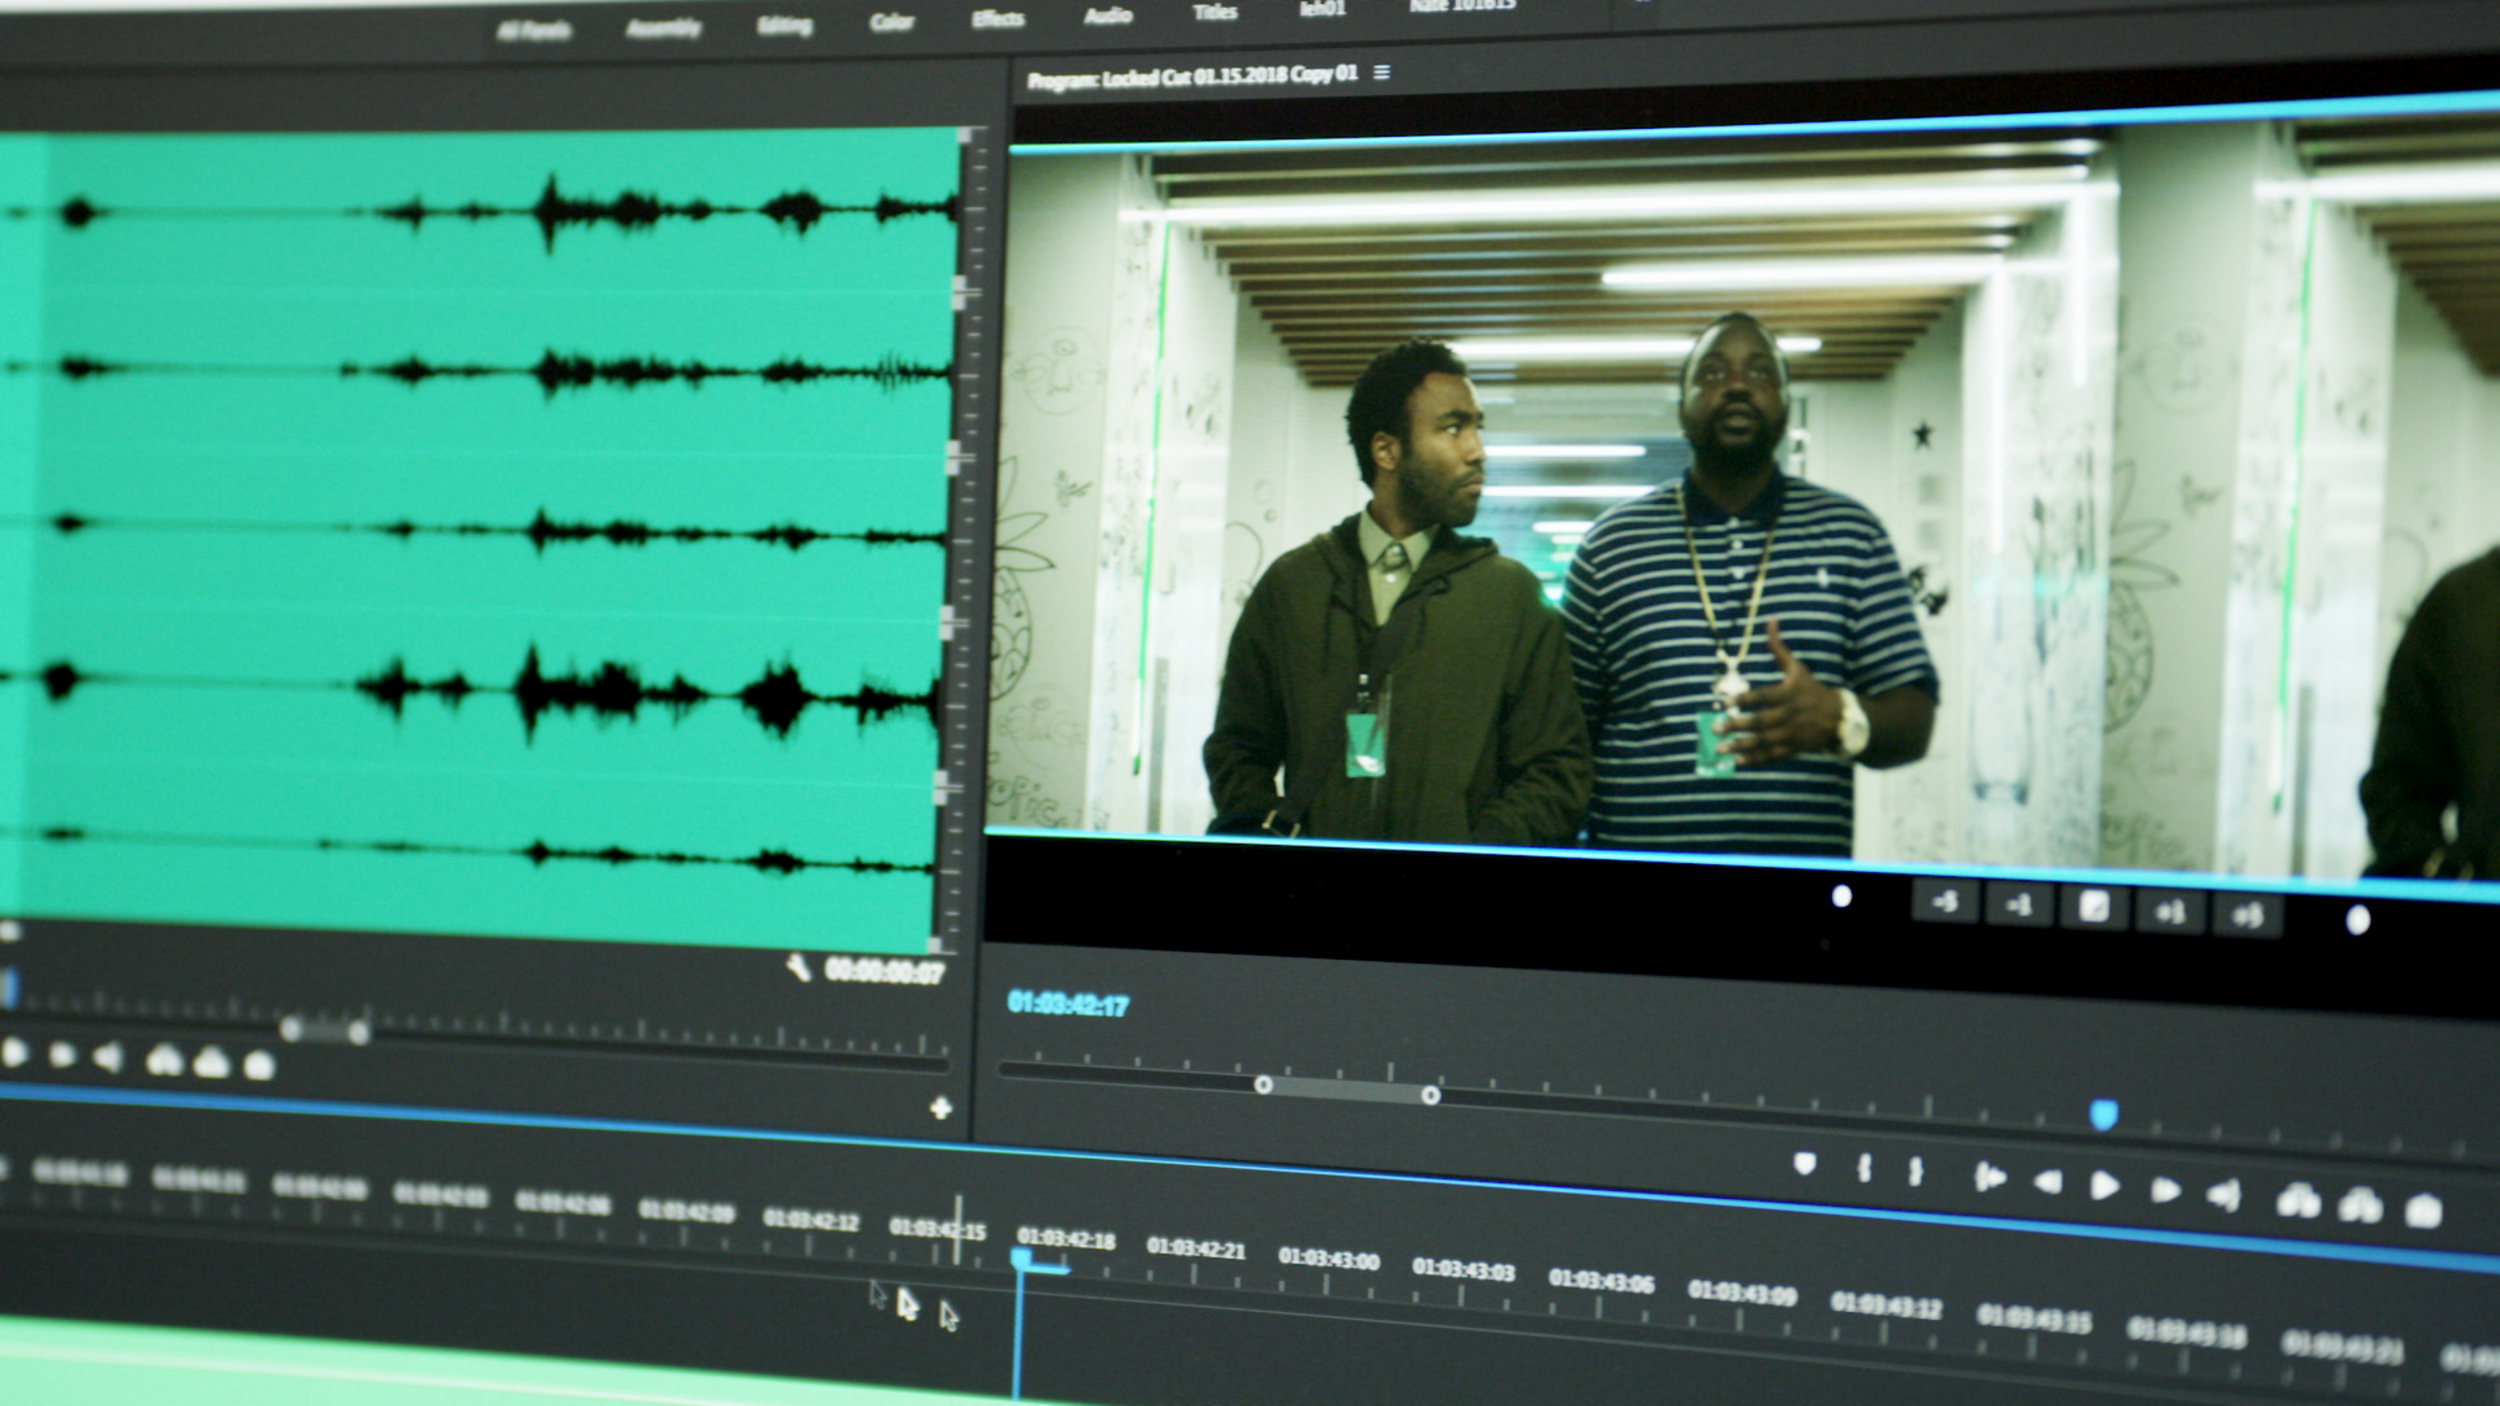Image resolution: width=2500 pixels, height=1406 pixels.
Task: Click the Source duration 00:00:00:07
Action: [884, 971]
